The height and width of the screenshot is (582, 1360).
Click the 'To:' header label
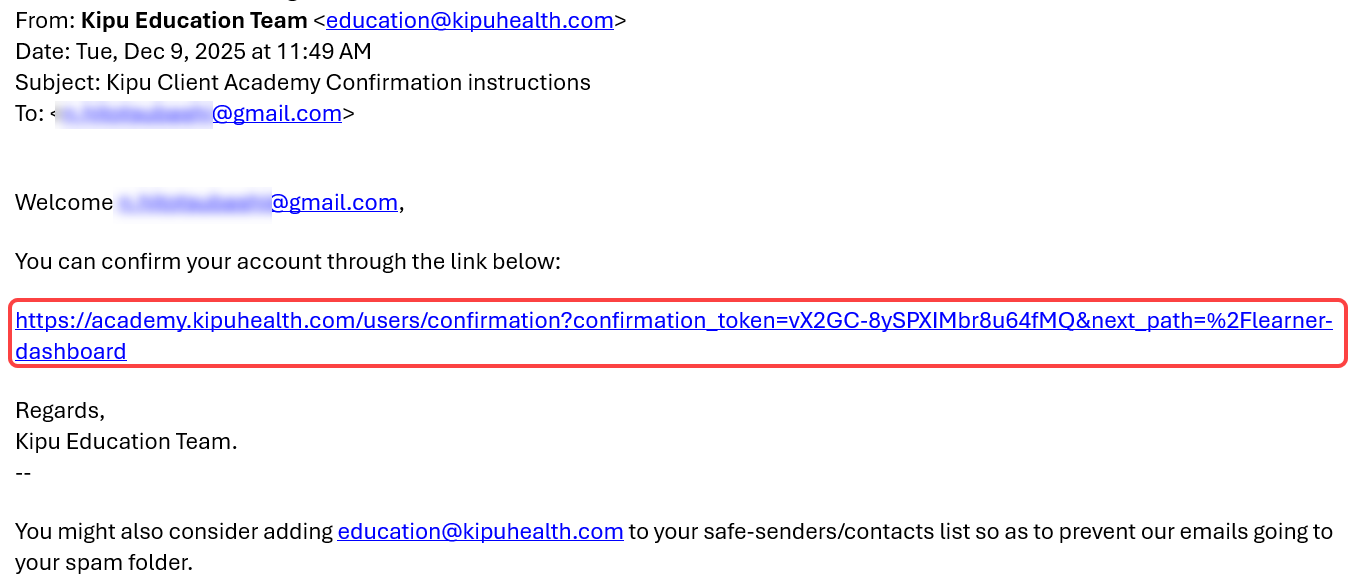click(x=29, y=114)
